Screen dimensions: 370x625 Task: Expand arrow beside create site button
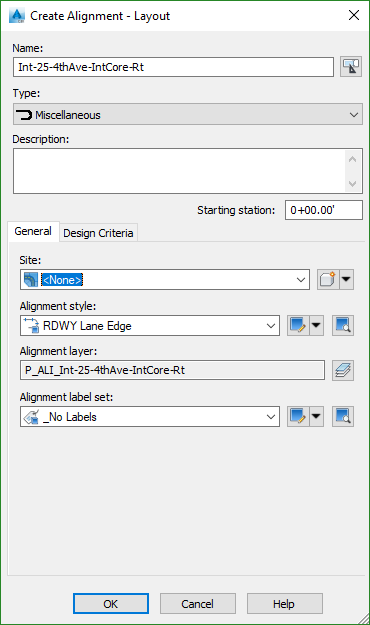point(346,279)
